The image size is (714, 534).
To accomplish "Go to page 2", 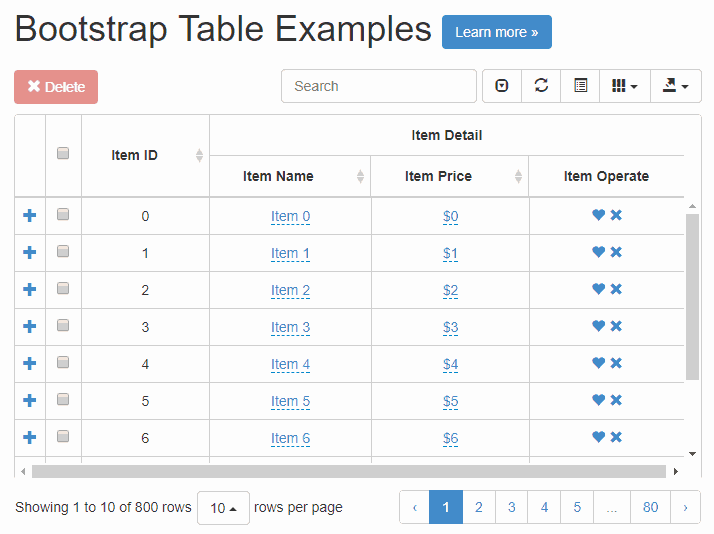I will click(x=479, y=507).
